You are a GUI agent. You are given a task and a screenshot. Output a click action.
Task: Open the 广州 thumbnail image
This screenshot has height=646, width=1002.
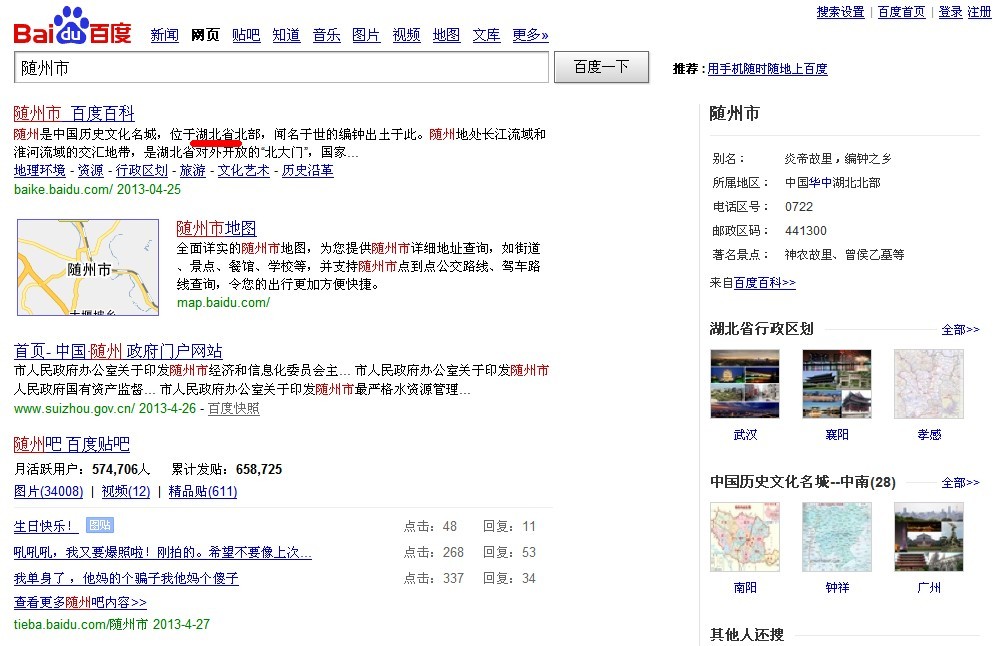(929, 536)
